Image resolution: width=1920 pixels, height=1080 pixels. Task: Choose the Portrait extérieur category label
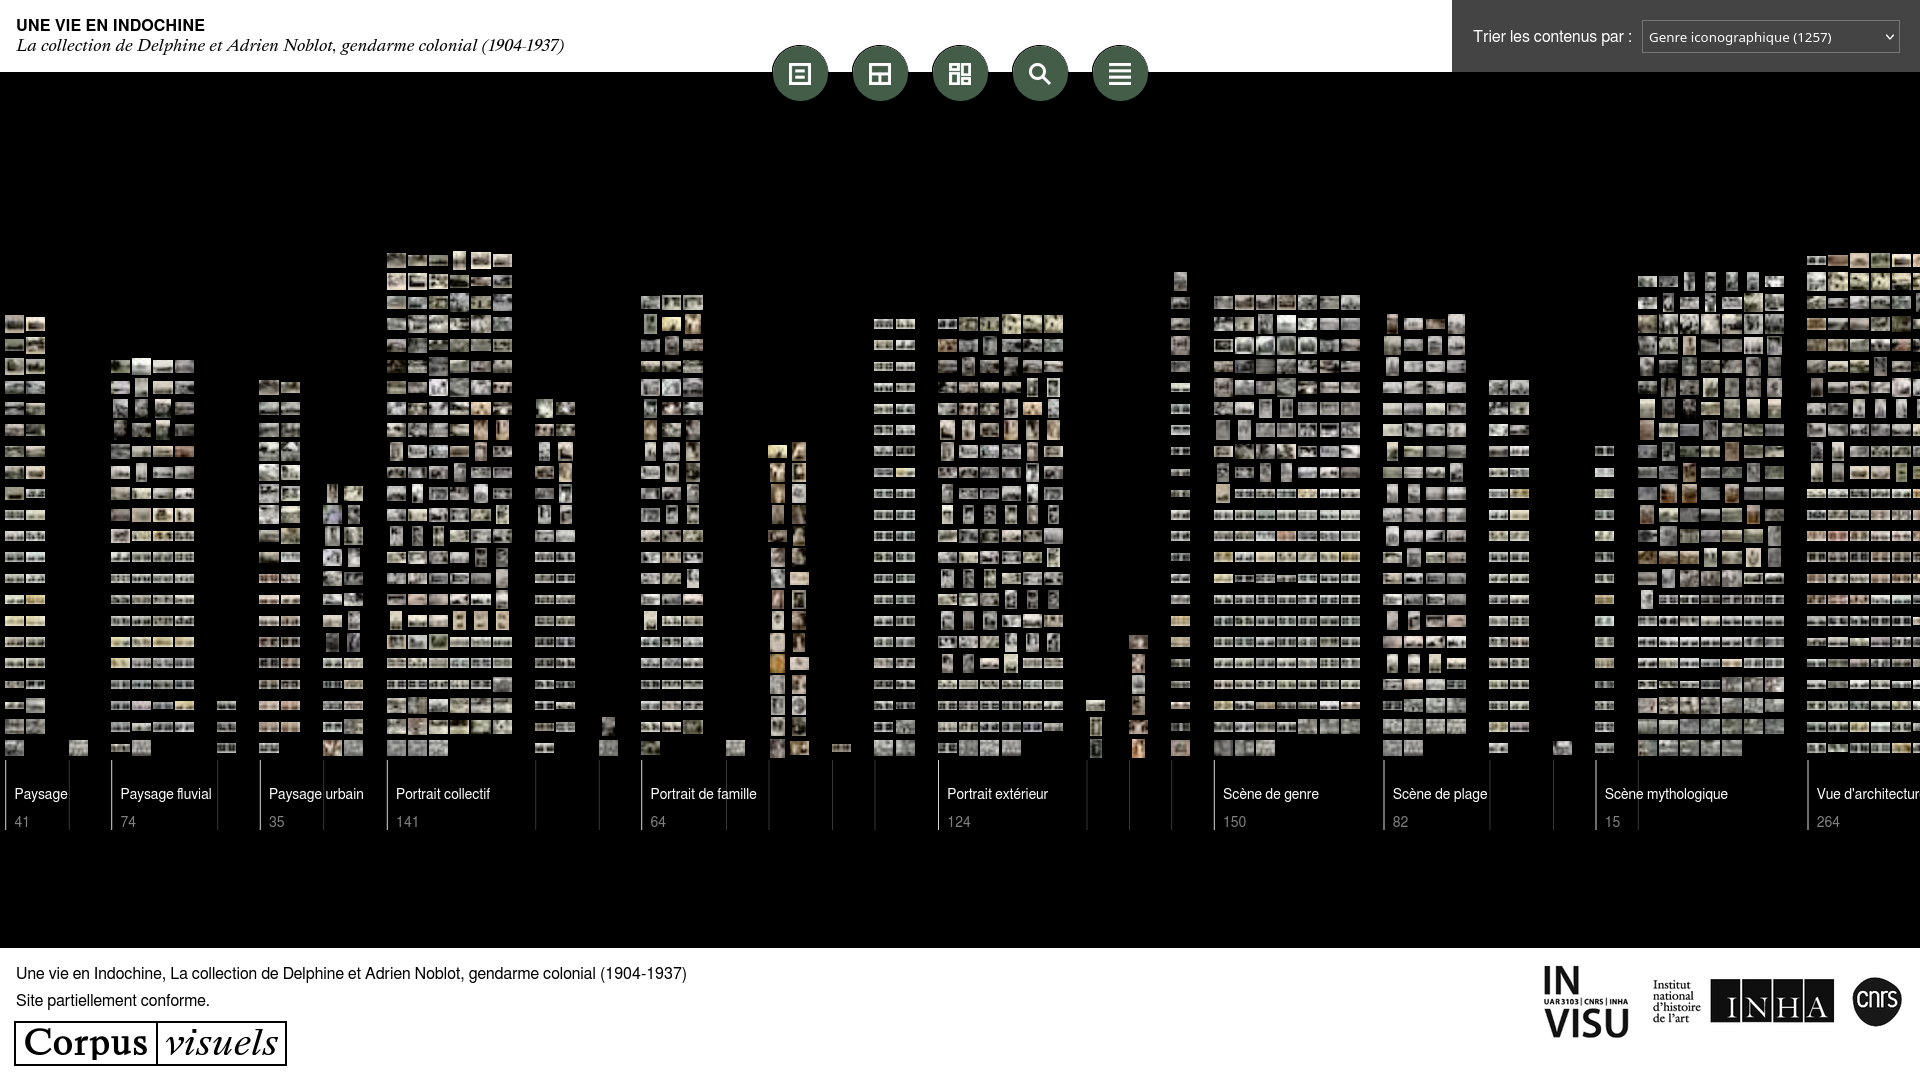coord(997,794)
